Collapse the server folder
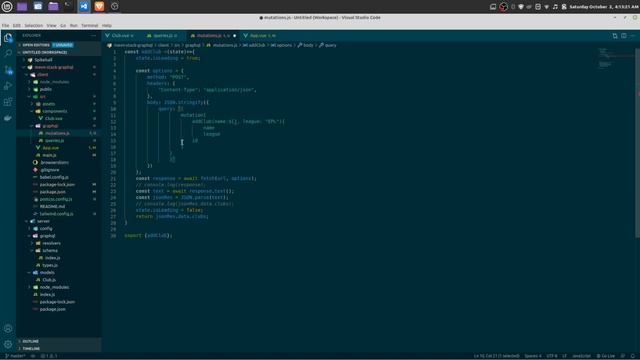Viewport: 640px width, 360px height. (59, 221)
